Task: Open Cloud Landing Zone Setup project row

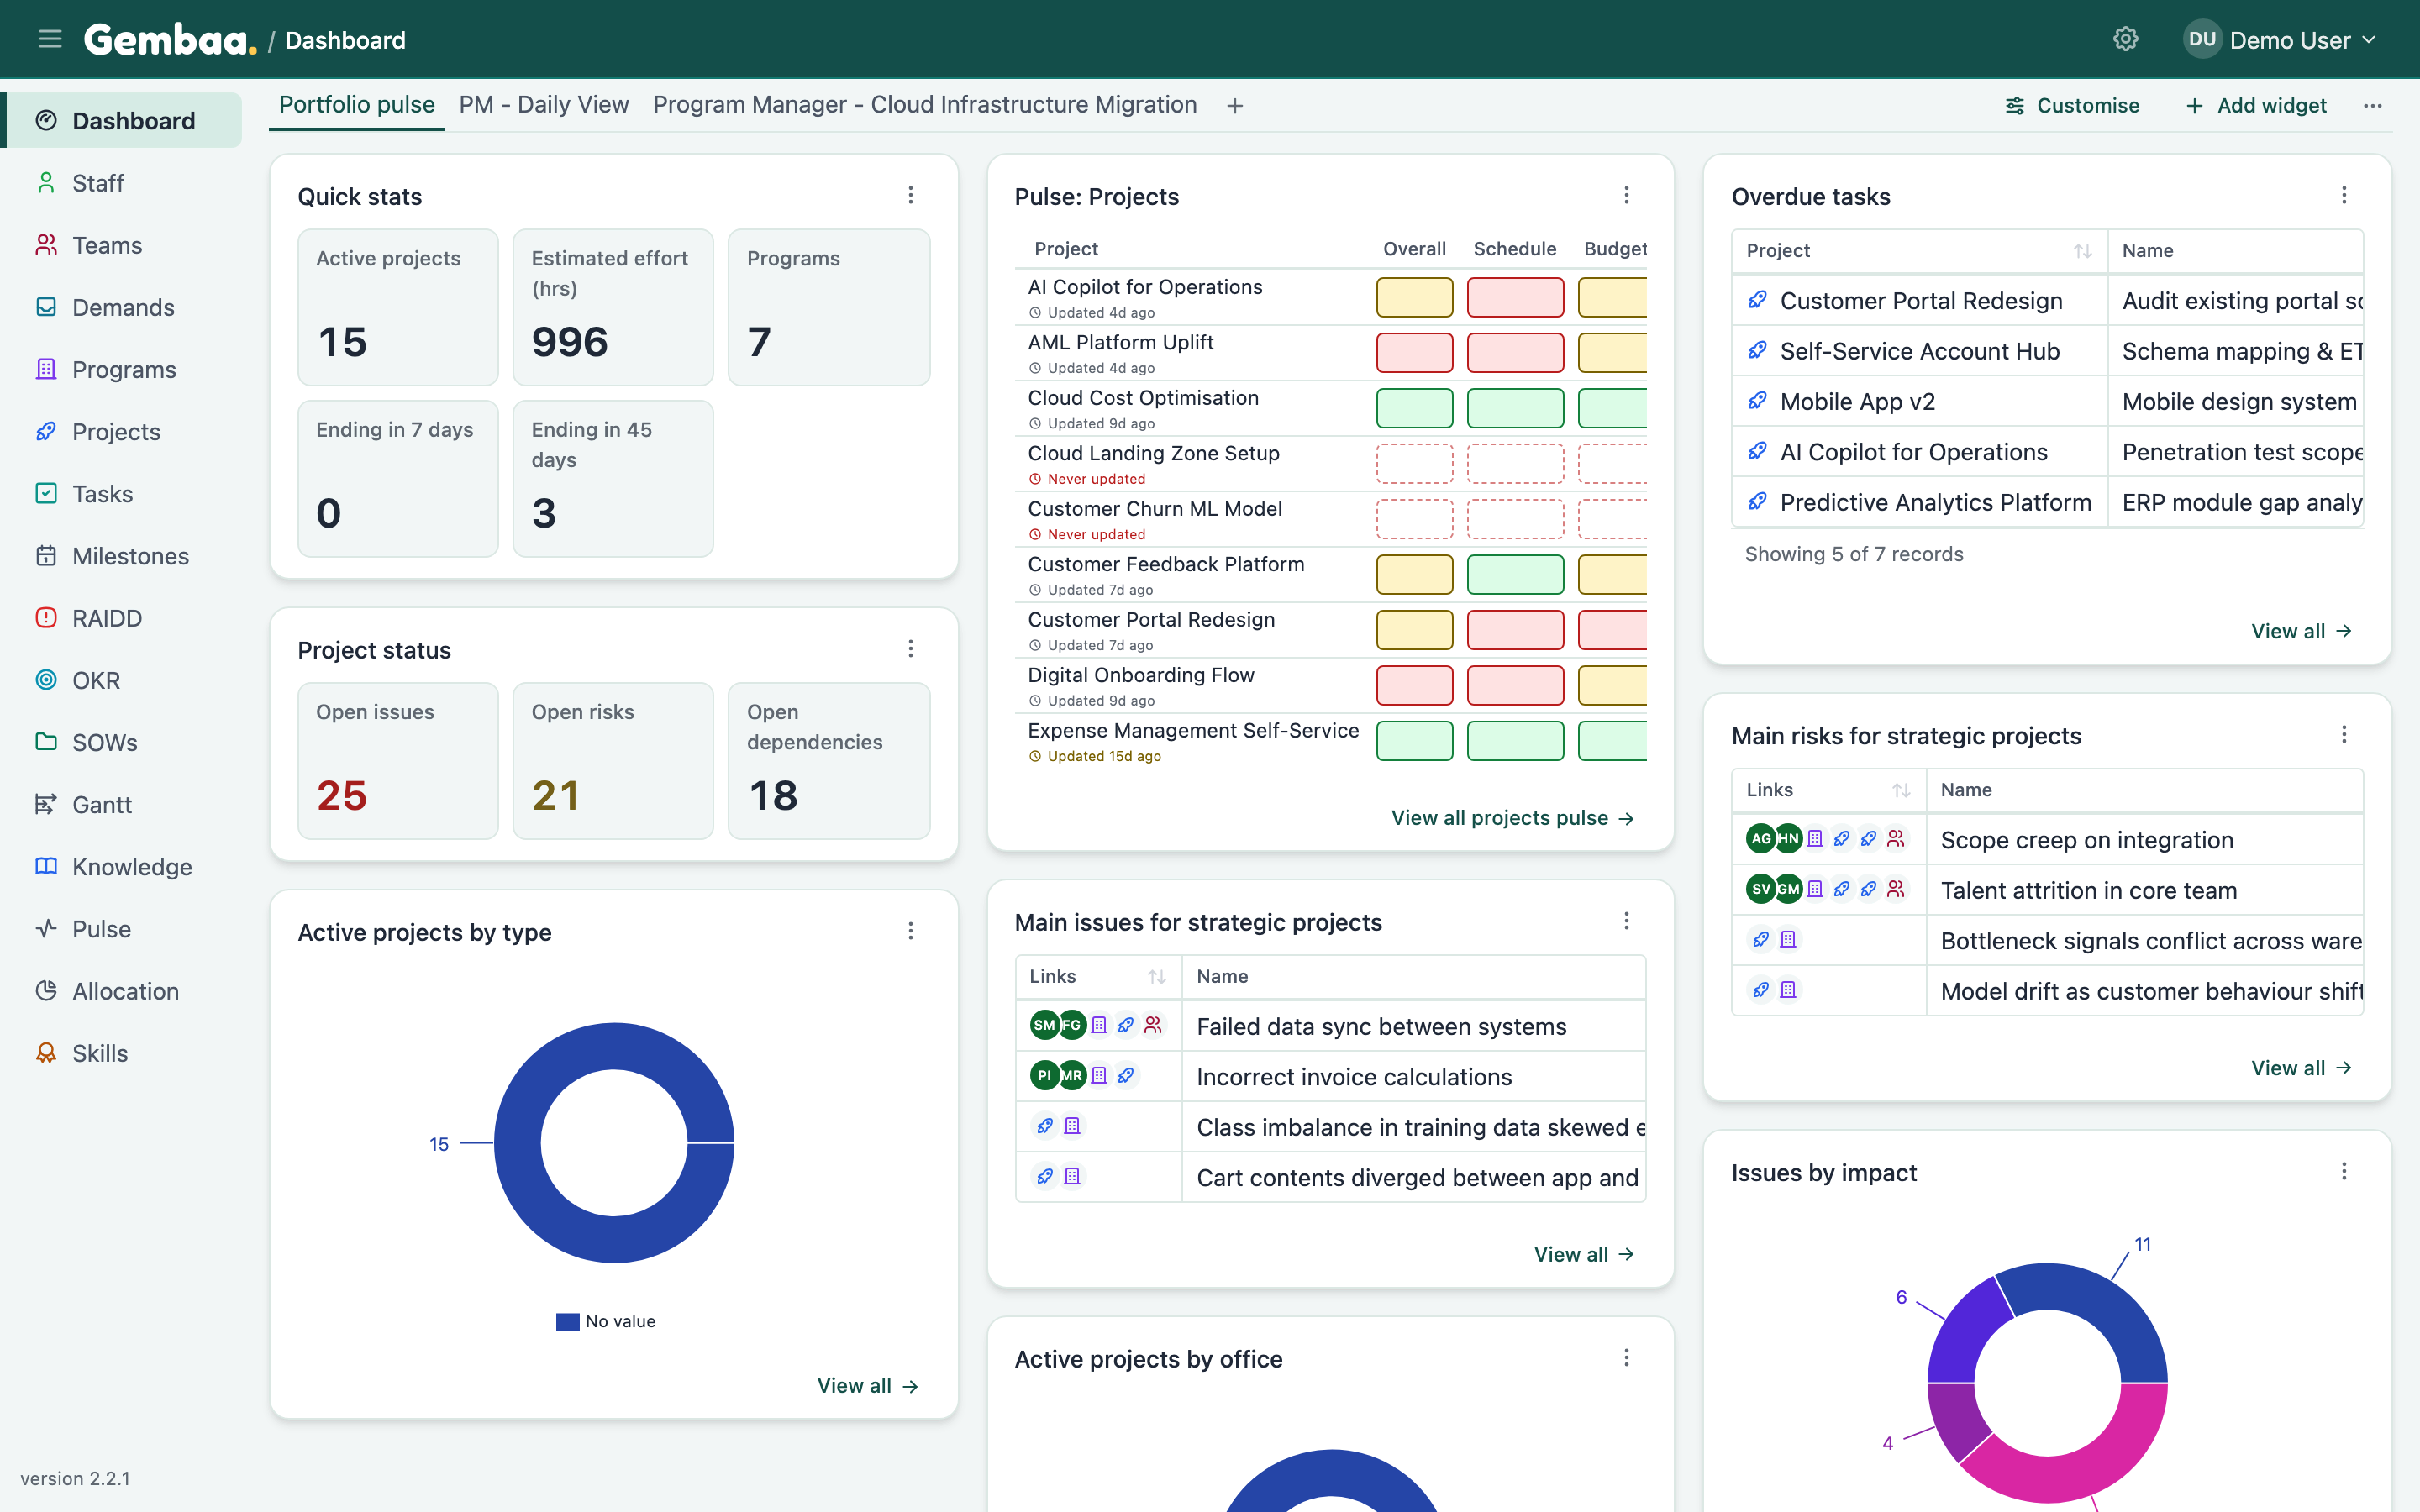Action: (1330, 464)
